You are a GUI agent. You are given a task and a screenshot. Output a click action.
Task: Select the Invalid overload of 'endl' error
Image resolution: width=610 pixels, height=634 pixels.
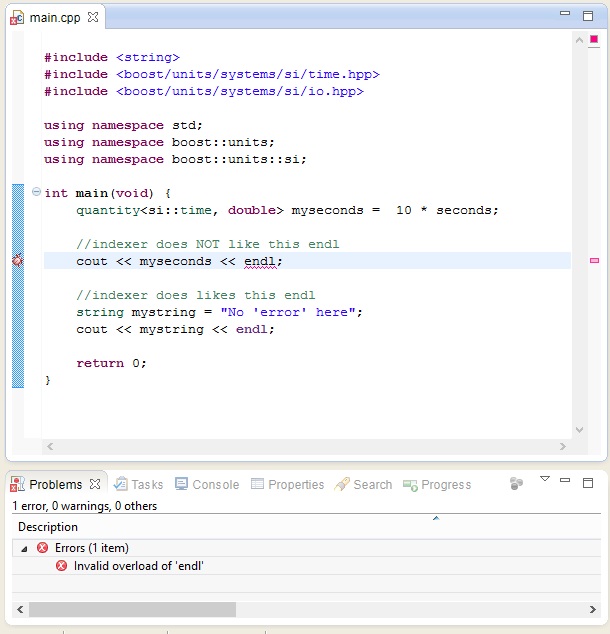306,566
